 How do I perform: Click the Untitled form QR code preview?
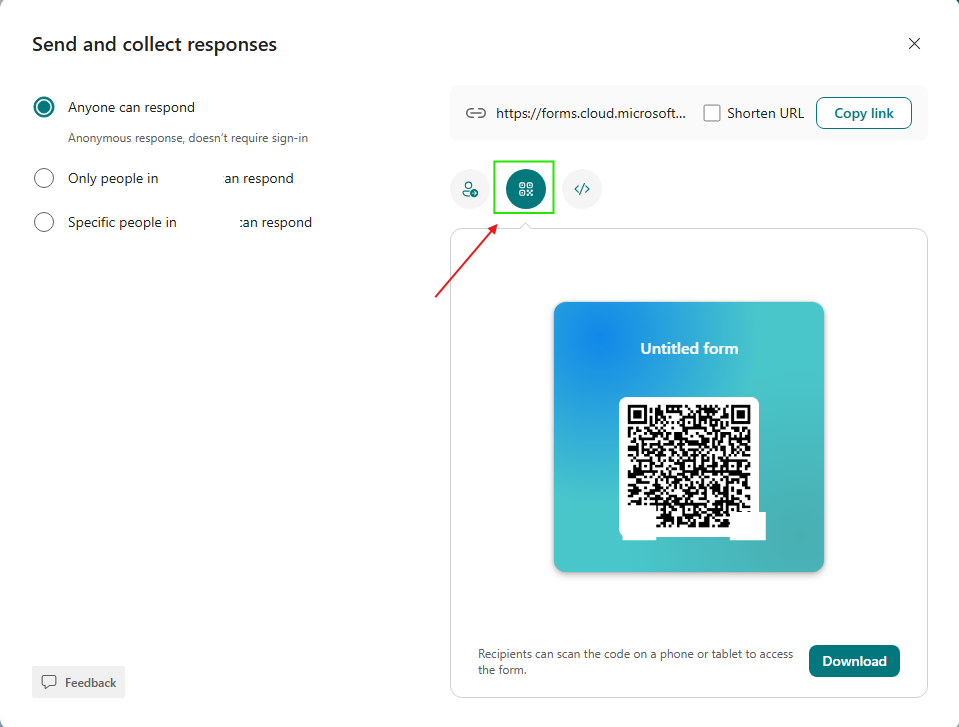click(689, 437)
